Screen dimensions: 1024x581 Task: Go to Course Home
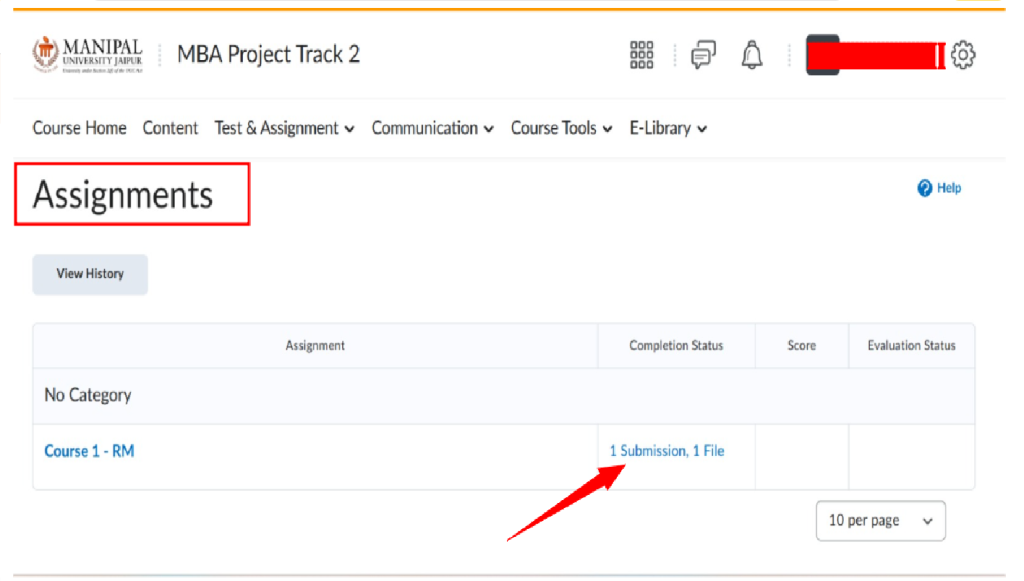click(x=80, y=128)
